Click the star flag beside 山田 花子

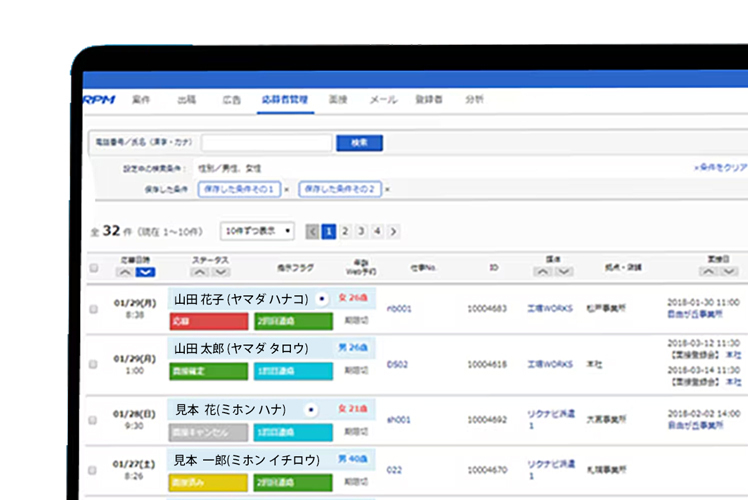tap(321, 299)
